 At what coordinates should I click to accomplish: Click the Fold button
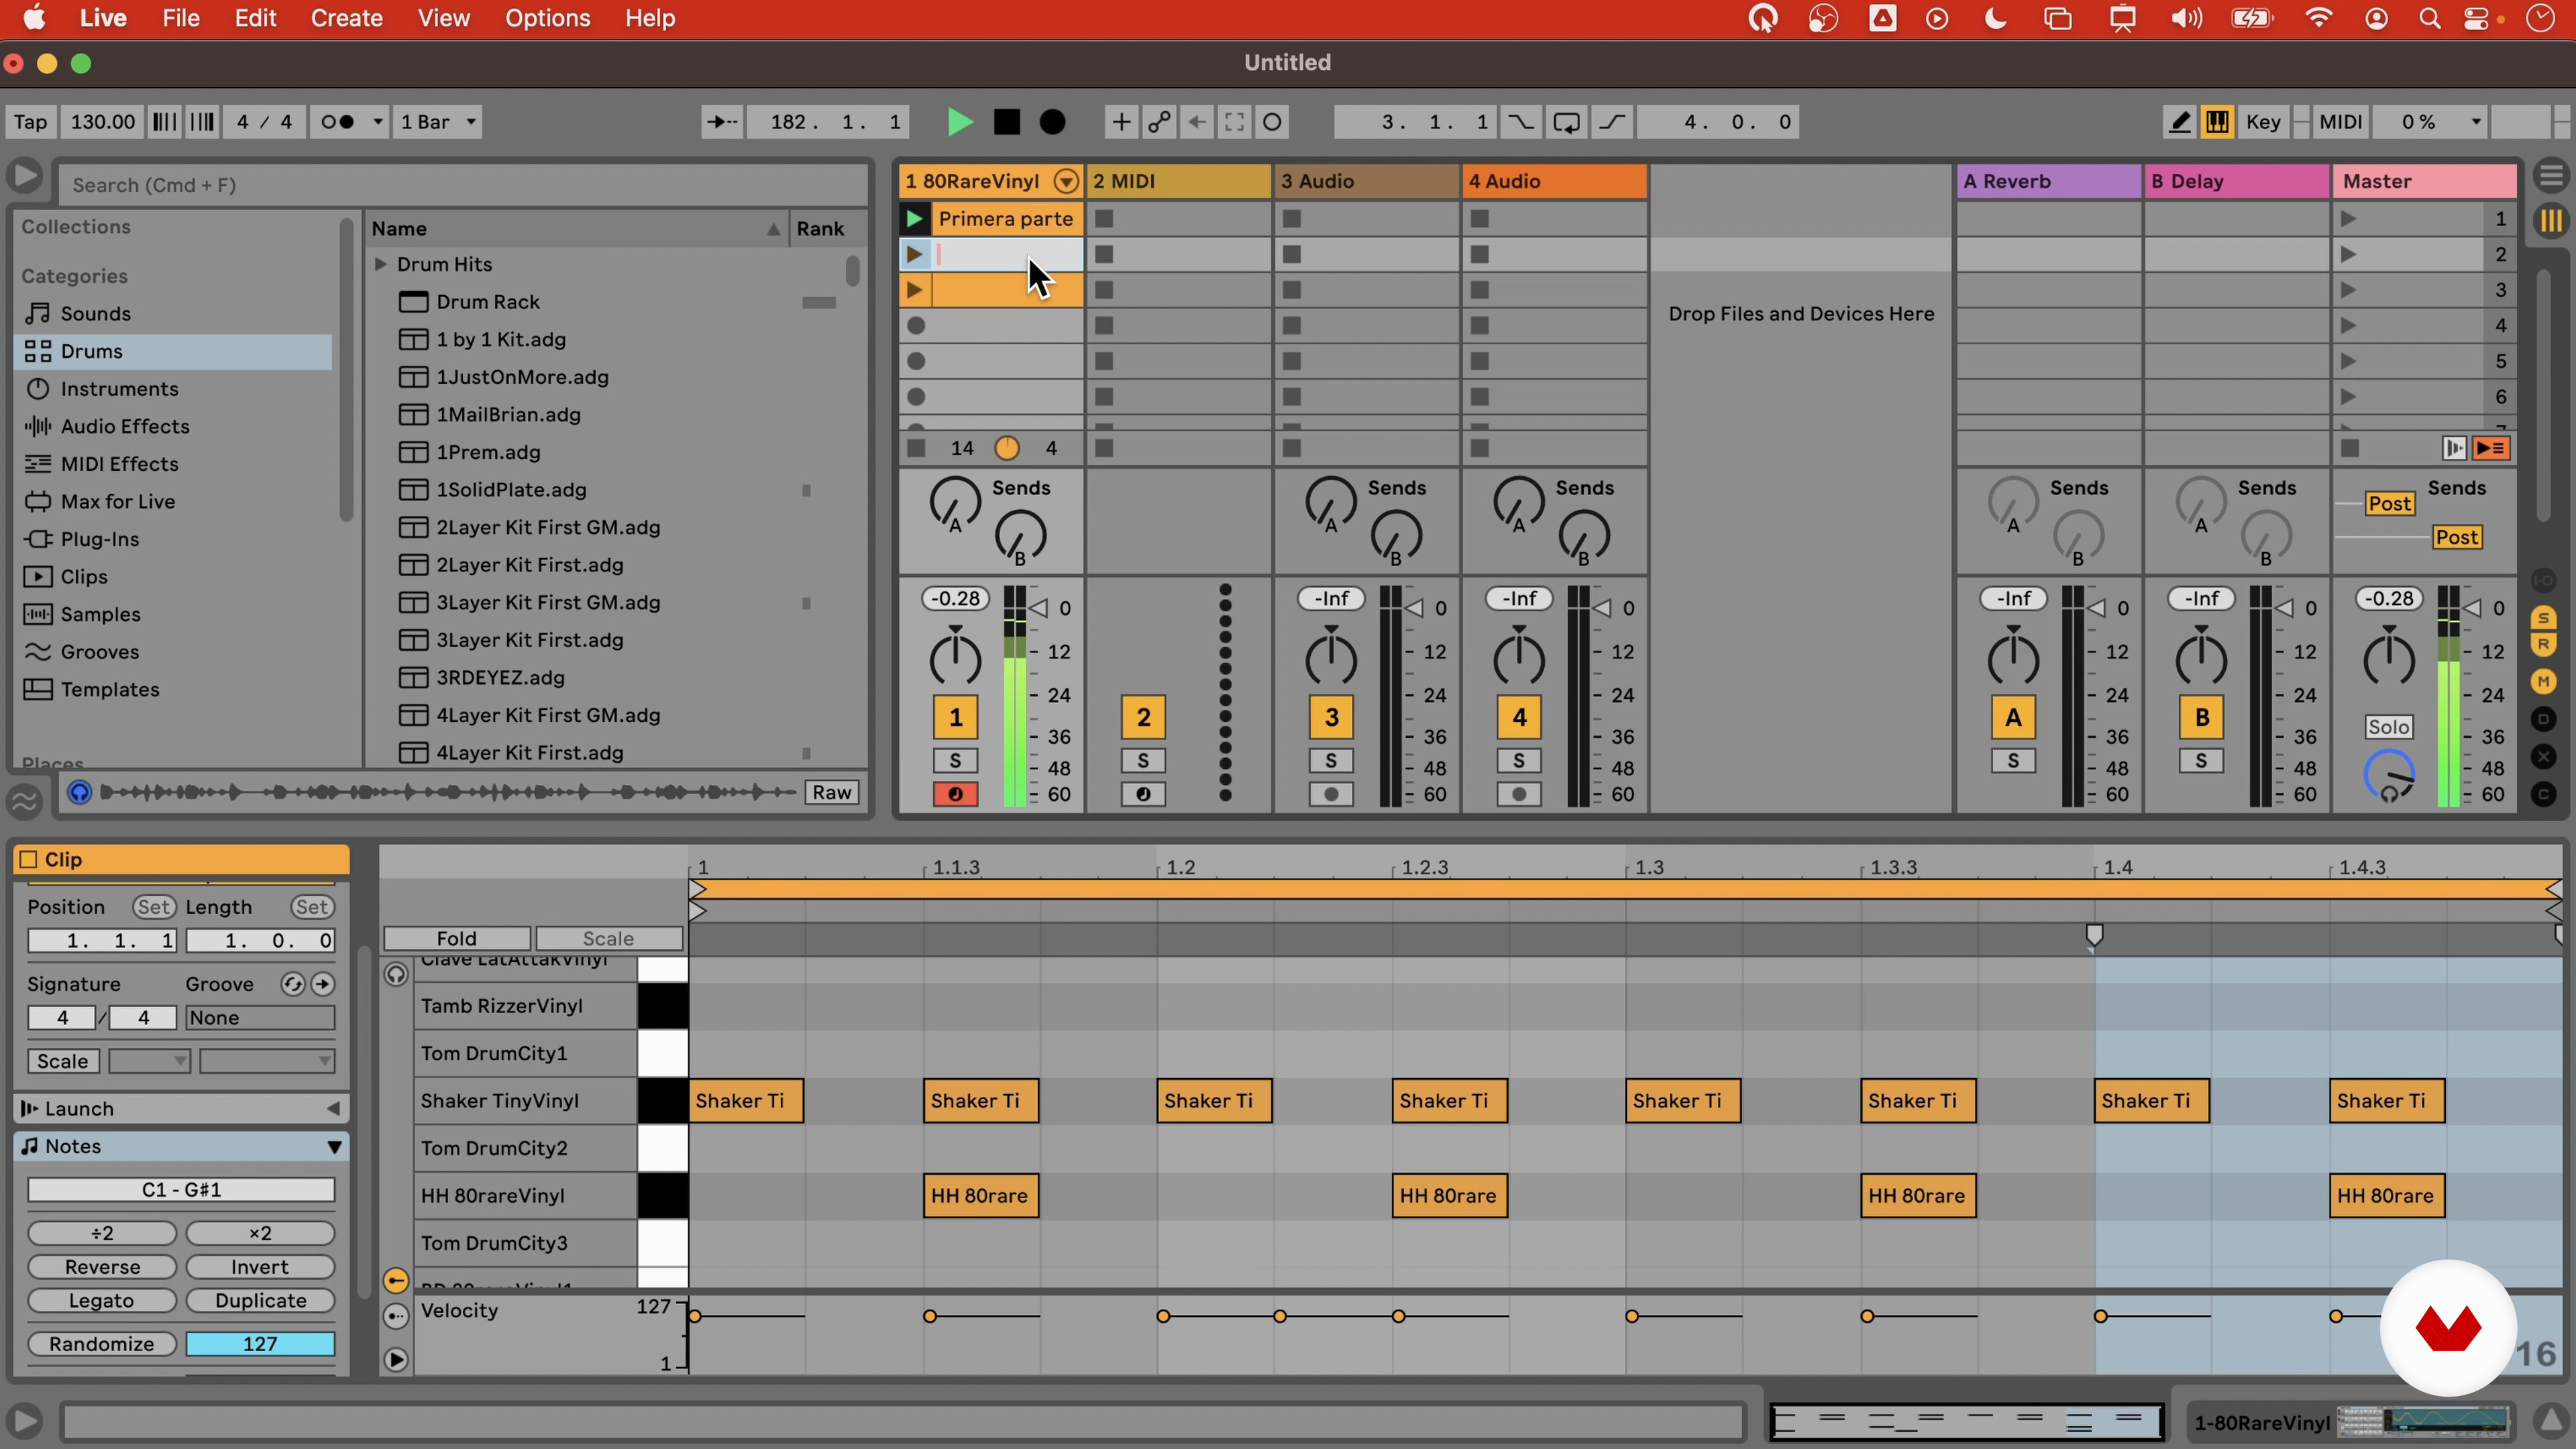point(457,938)
